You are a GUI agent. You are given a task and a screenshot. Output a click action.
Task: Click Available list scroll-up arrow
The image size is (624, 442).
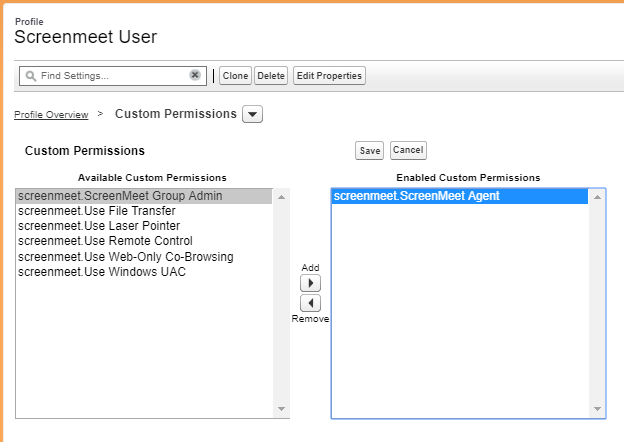pyautogui.click(x=281, y=197)
